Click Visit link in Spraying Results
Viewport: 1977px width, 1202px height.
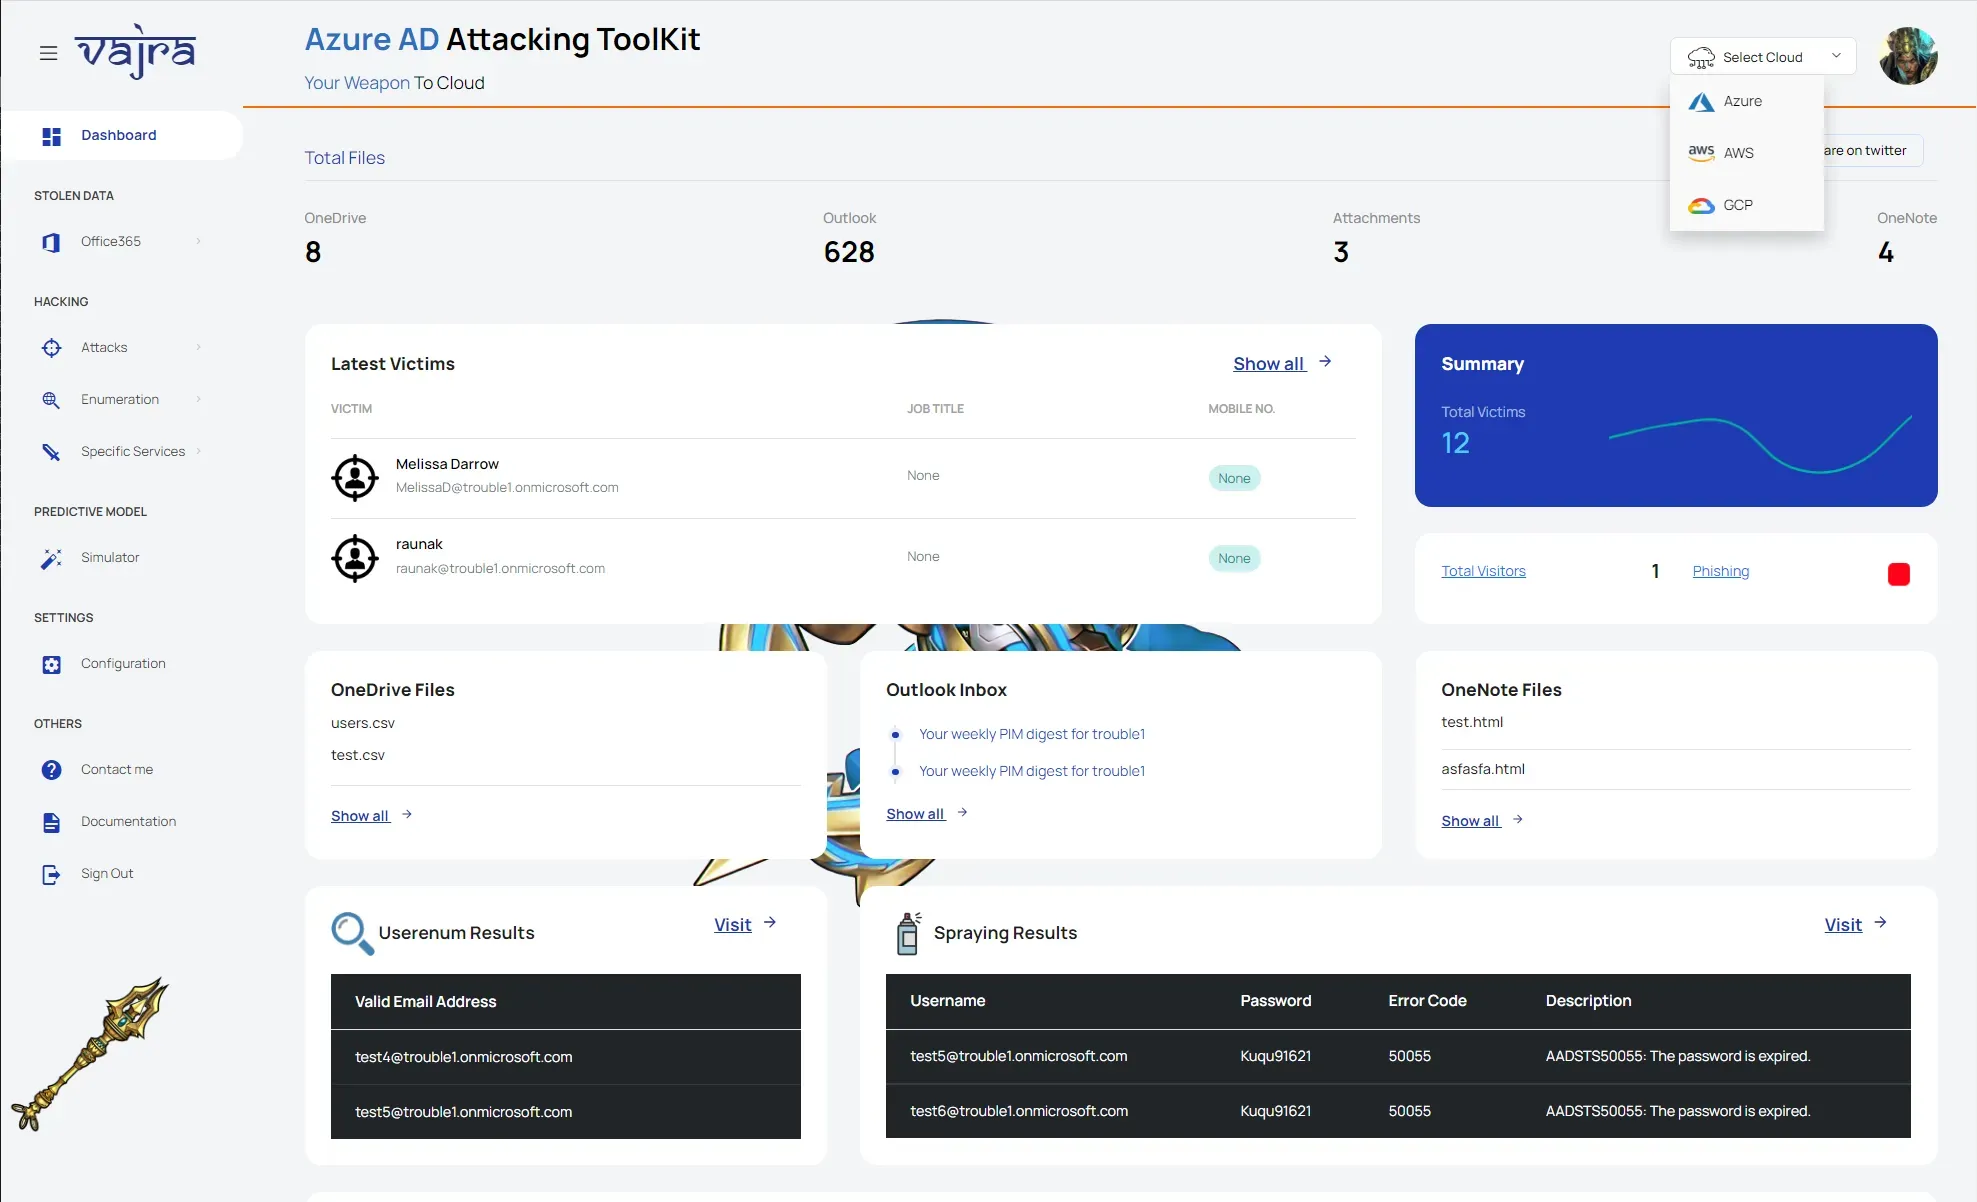pyautogui.click(x=1843, y=925)
